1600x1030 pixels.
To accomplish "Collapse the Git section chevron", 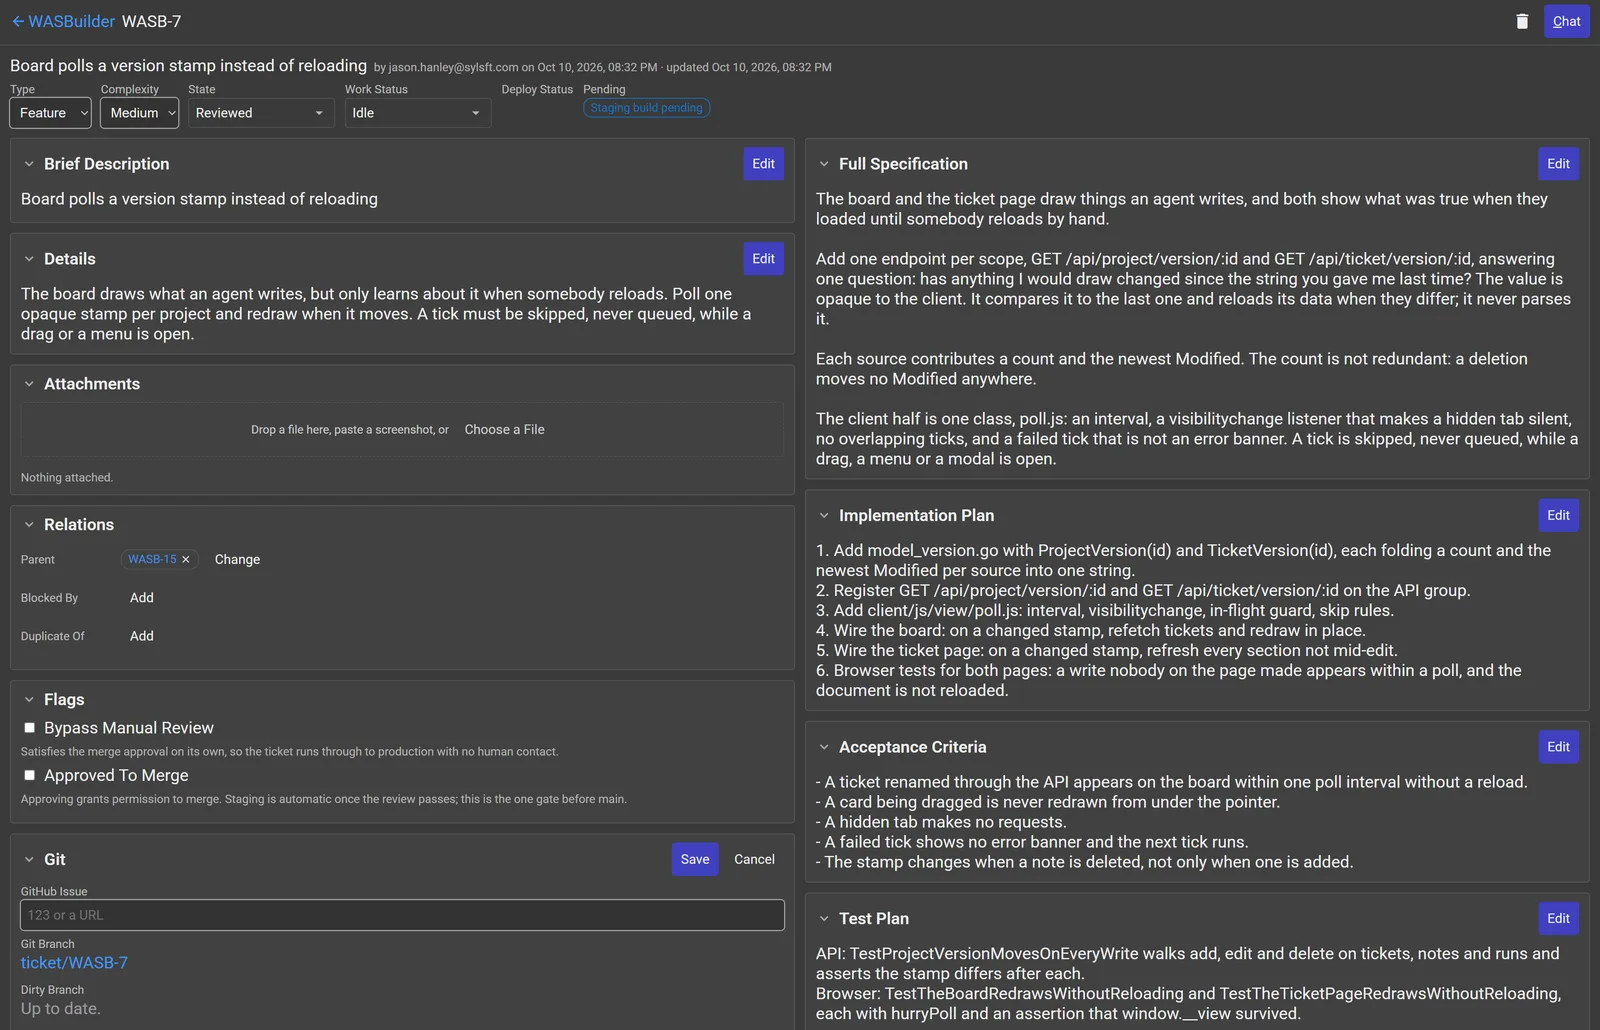I will pyautogui.click(x=29, y=860).
